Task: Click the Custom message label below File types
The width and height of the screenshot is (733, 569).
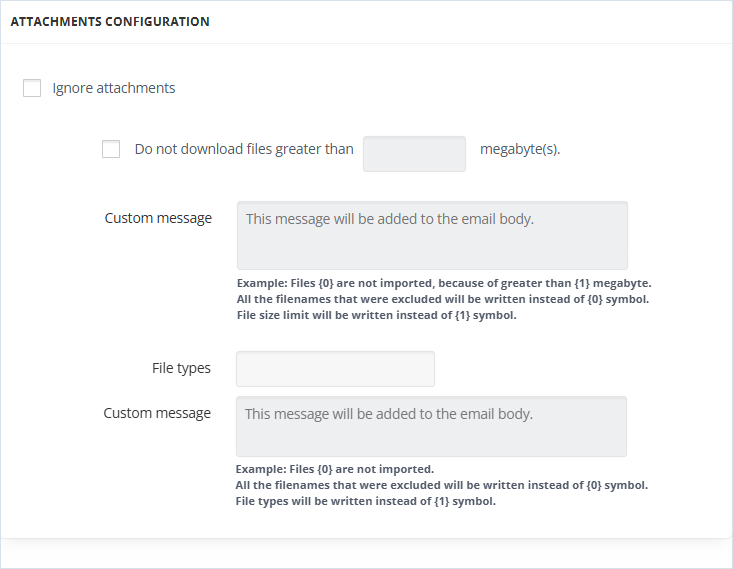Action: tap(157, 413)
